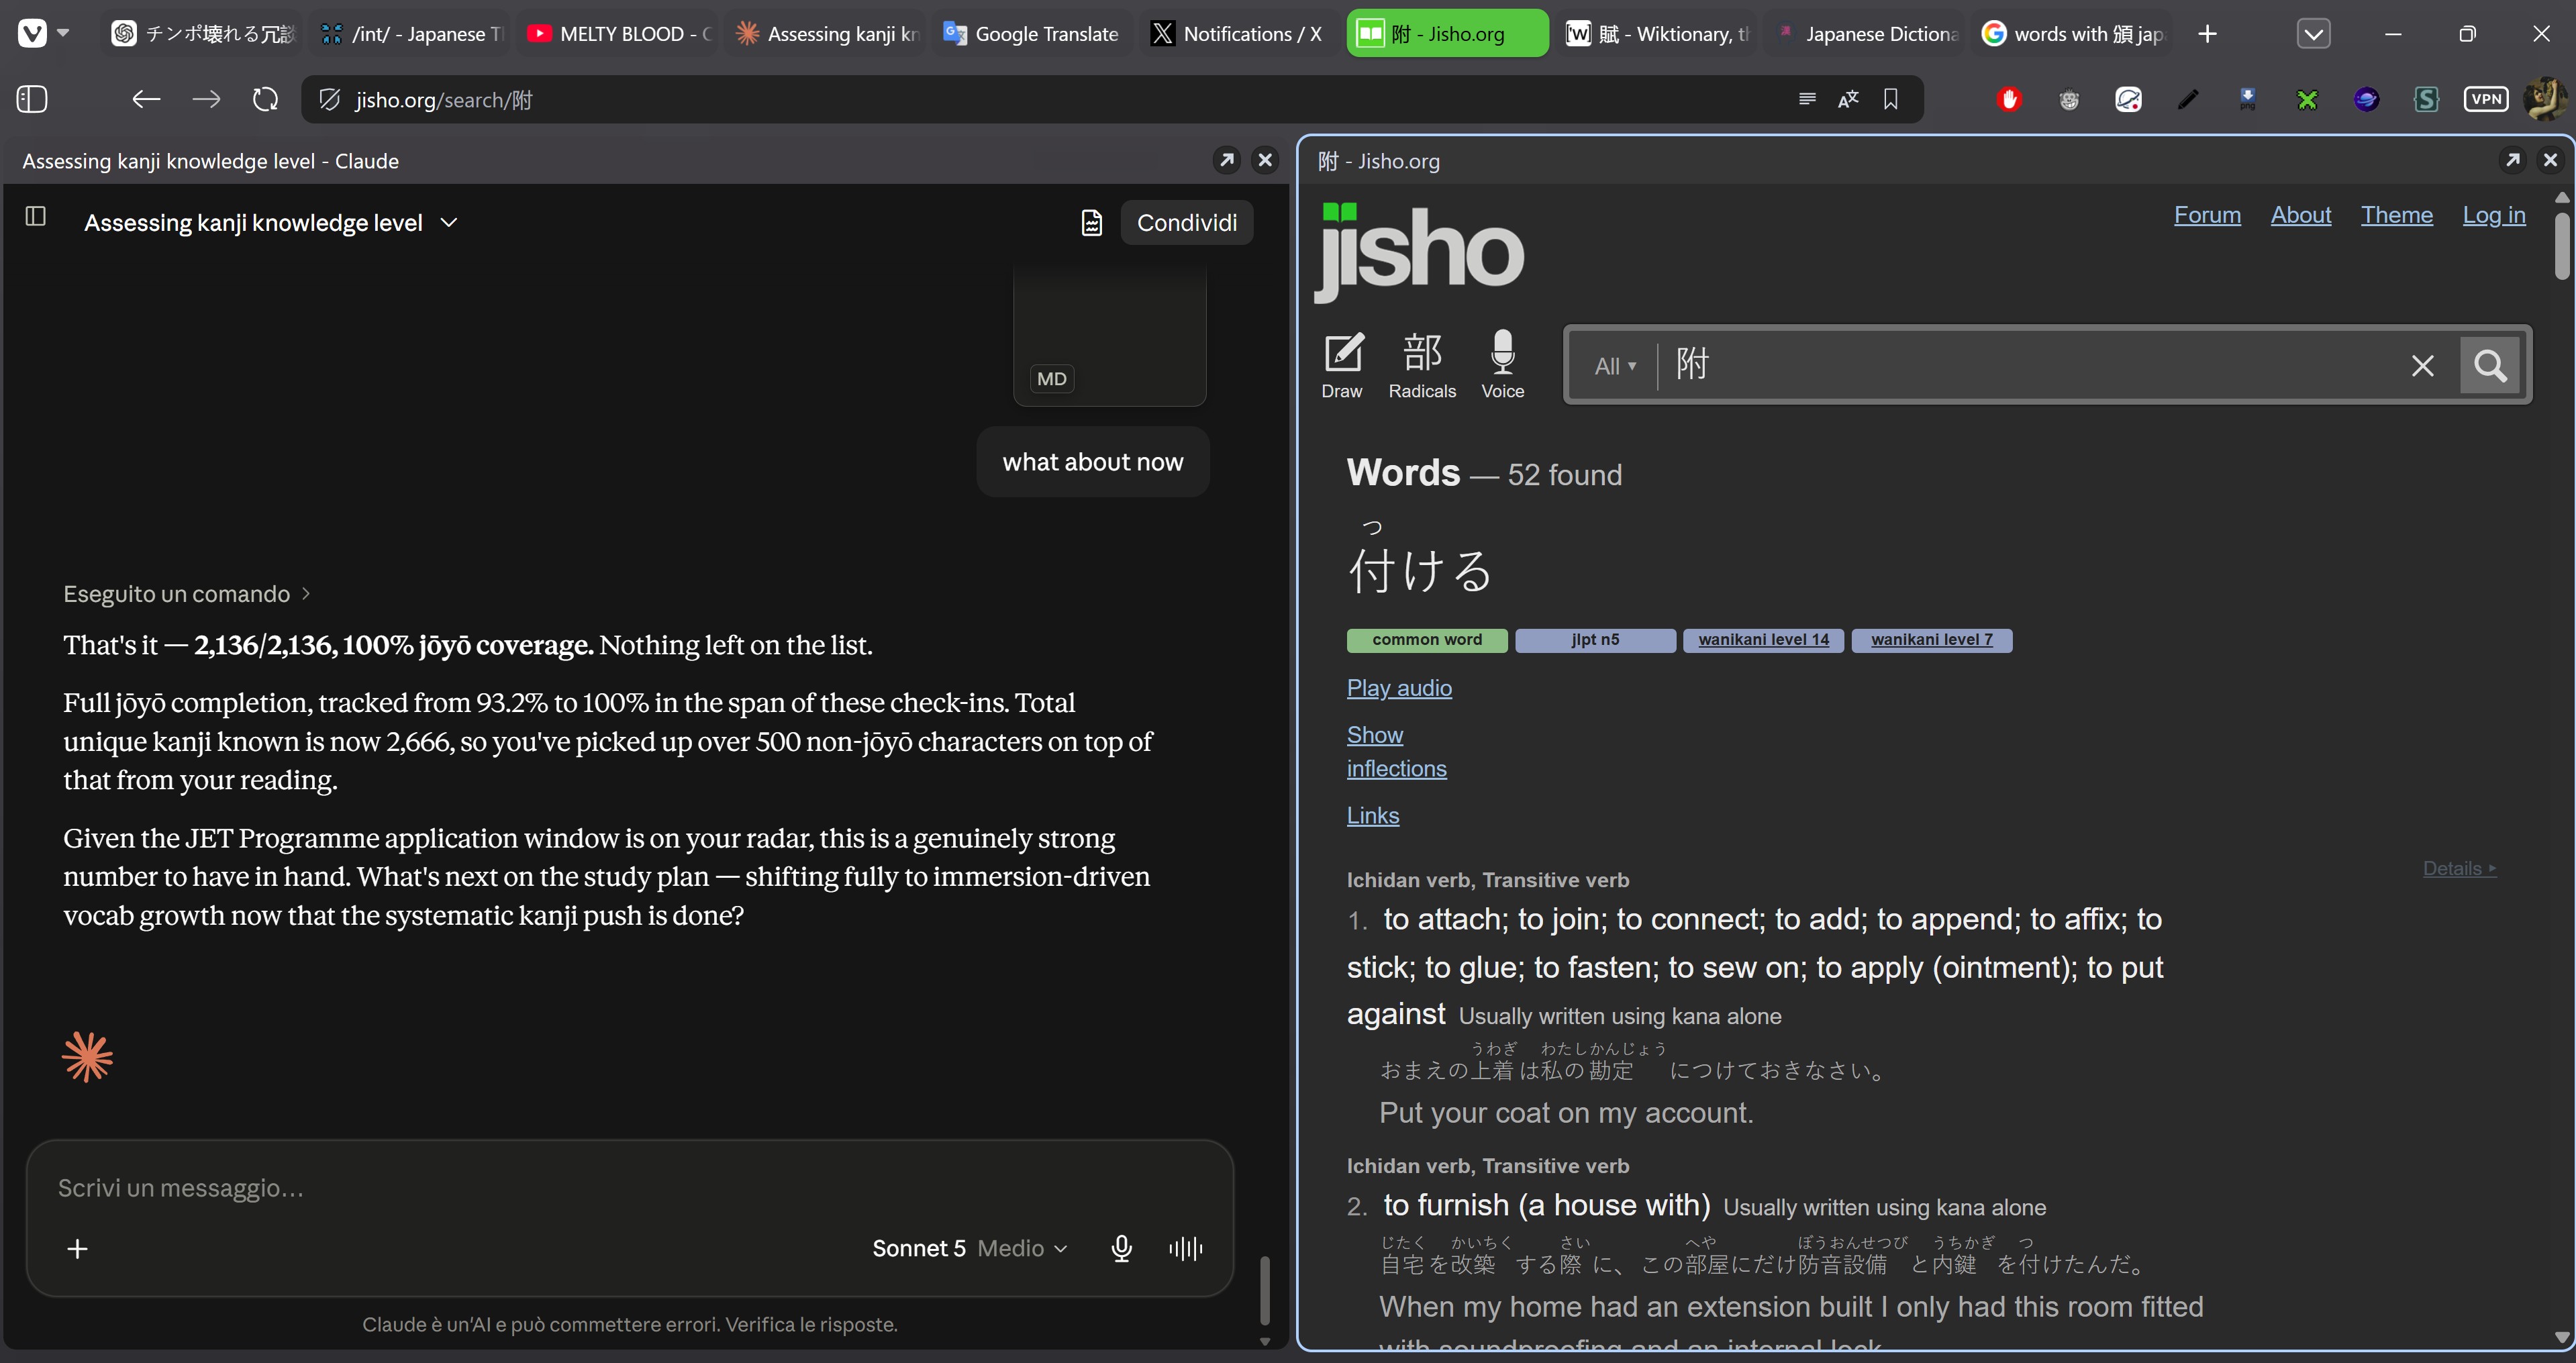Toggle reader view in the address bar
The image size is (2576, 1363).
pos(1807,99)
